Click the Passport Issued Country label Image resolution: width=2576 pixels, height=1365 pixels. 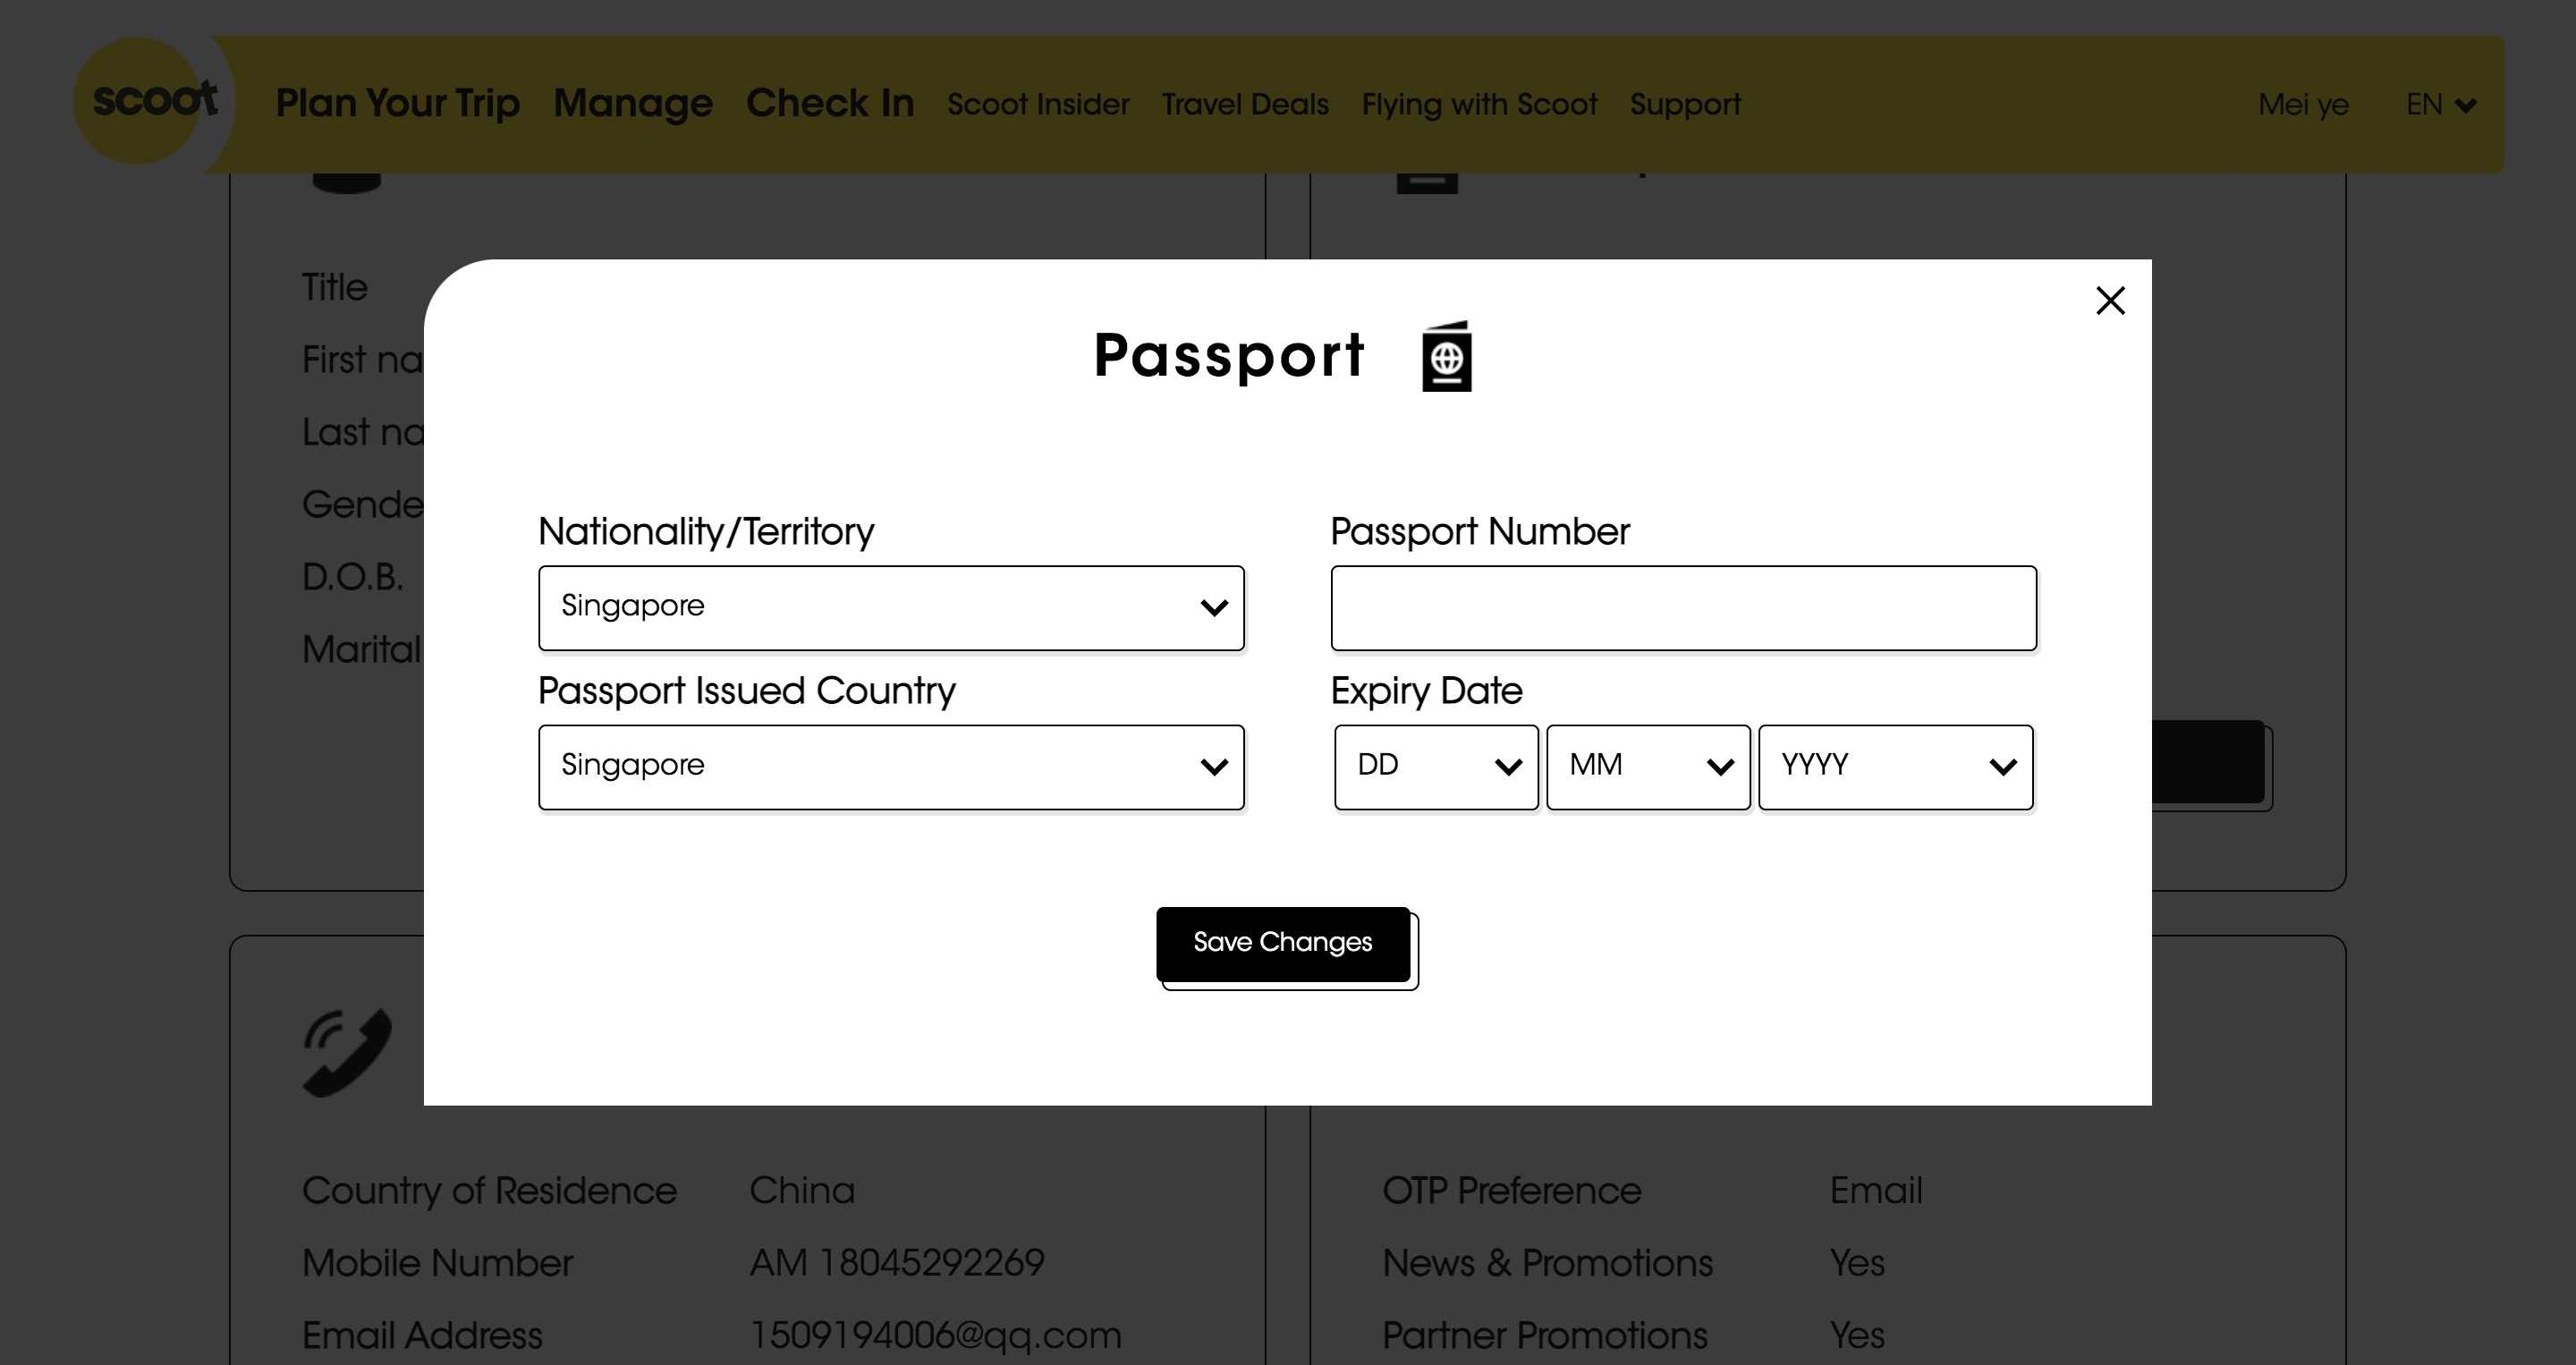747,691
